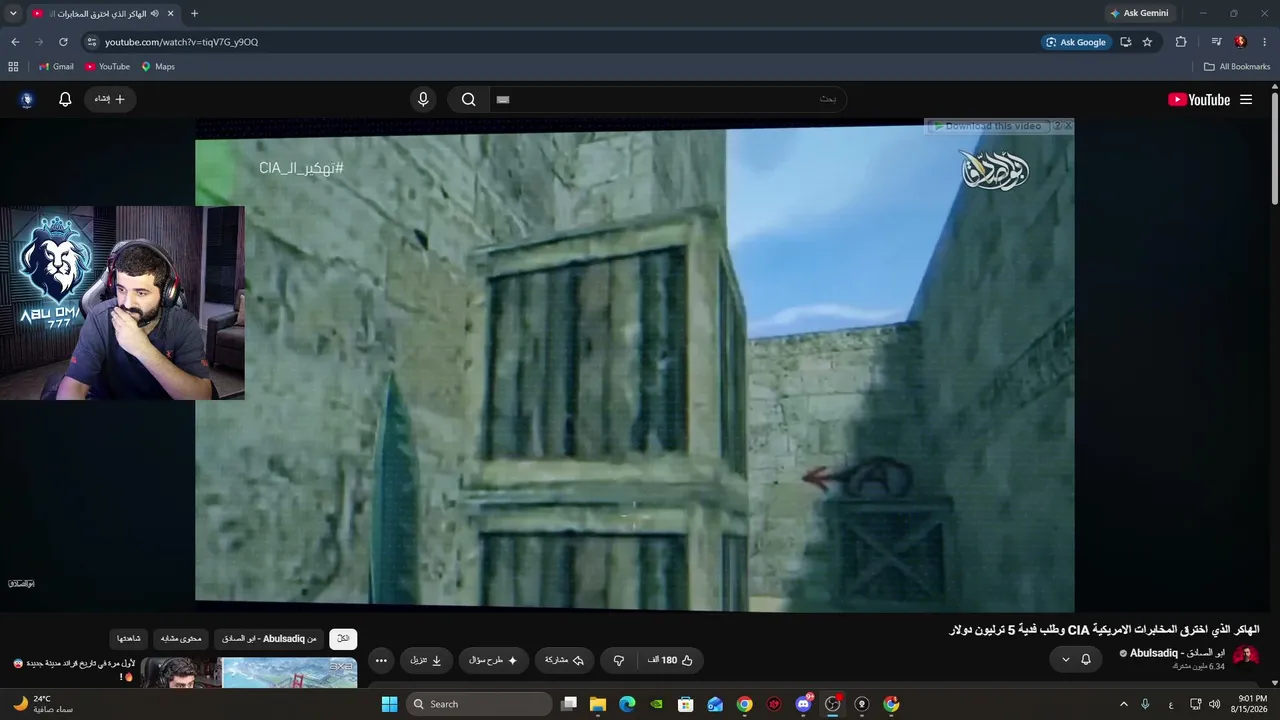Open the Windows Start menu

click(x=390, y=704)
